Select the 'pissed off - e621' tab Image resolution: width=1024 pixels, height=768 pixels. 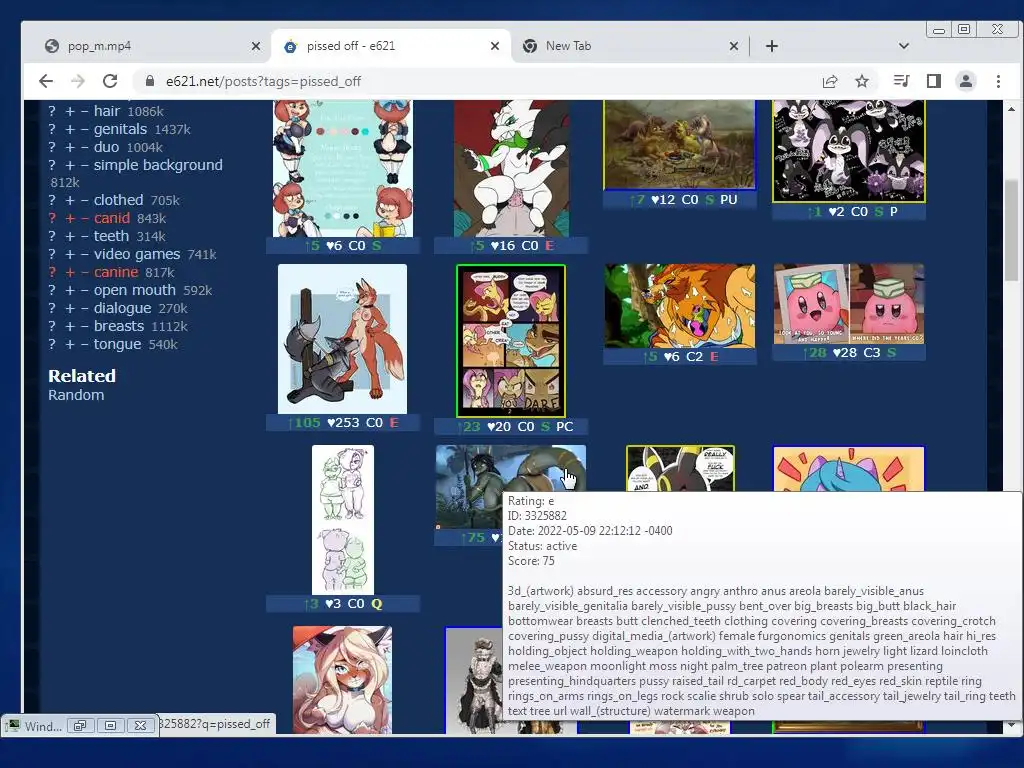click(392, 46)
